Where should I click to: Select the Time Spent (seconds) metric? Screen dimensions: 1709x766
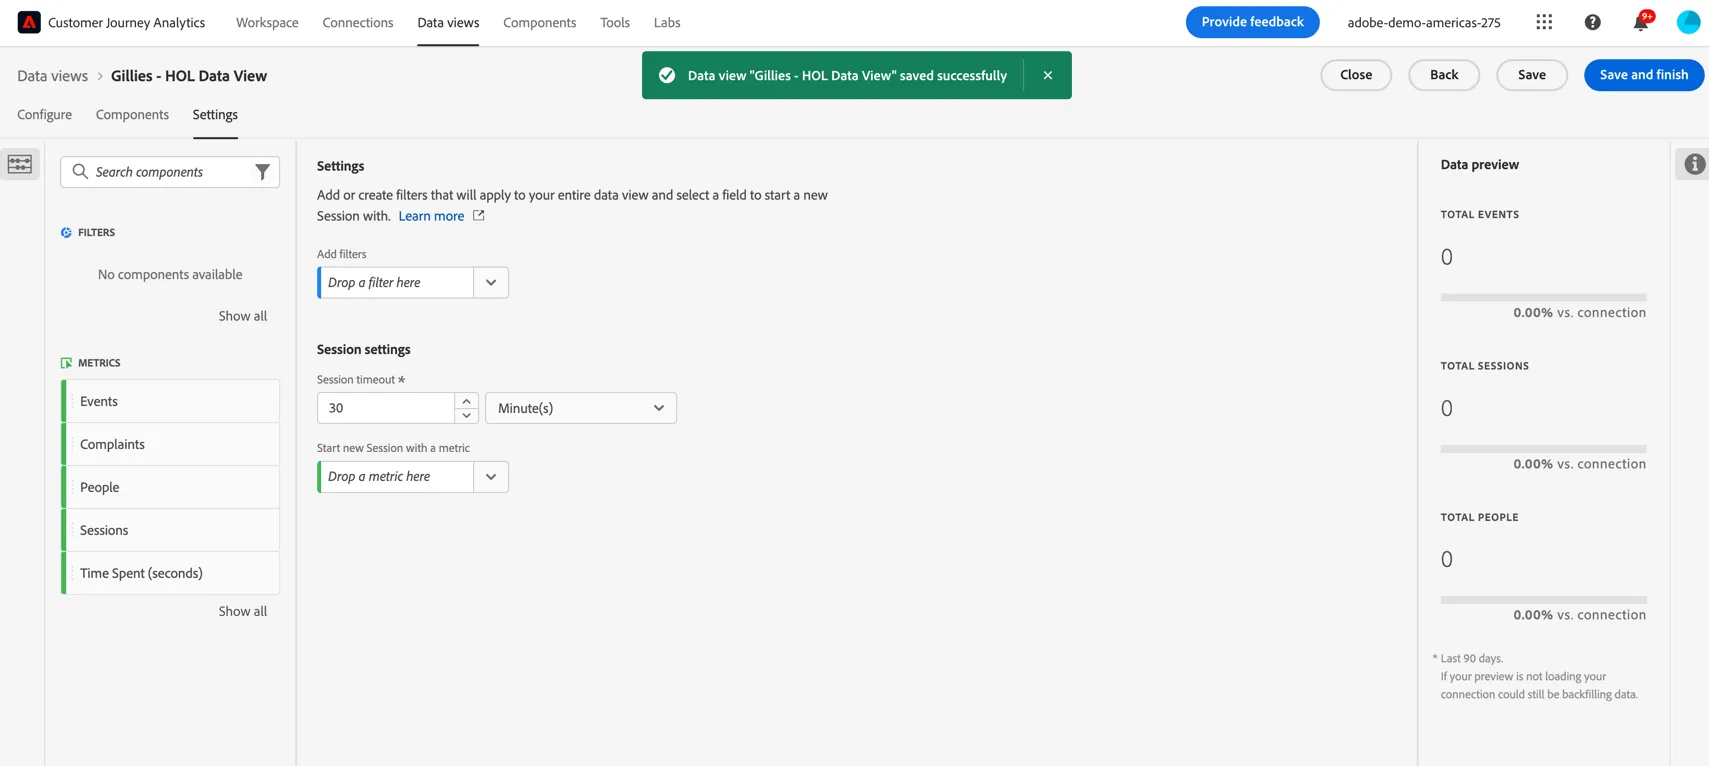pyautogui.click(x=171, y=573)
